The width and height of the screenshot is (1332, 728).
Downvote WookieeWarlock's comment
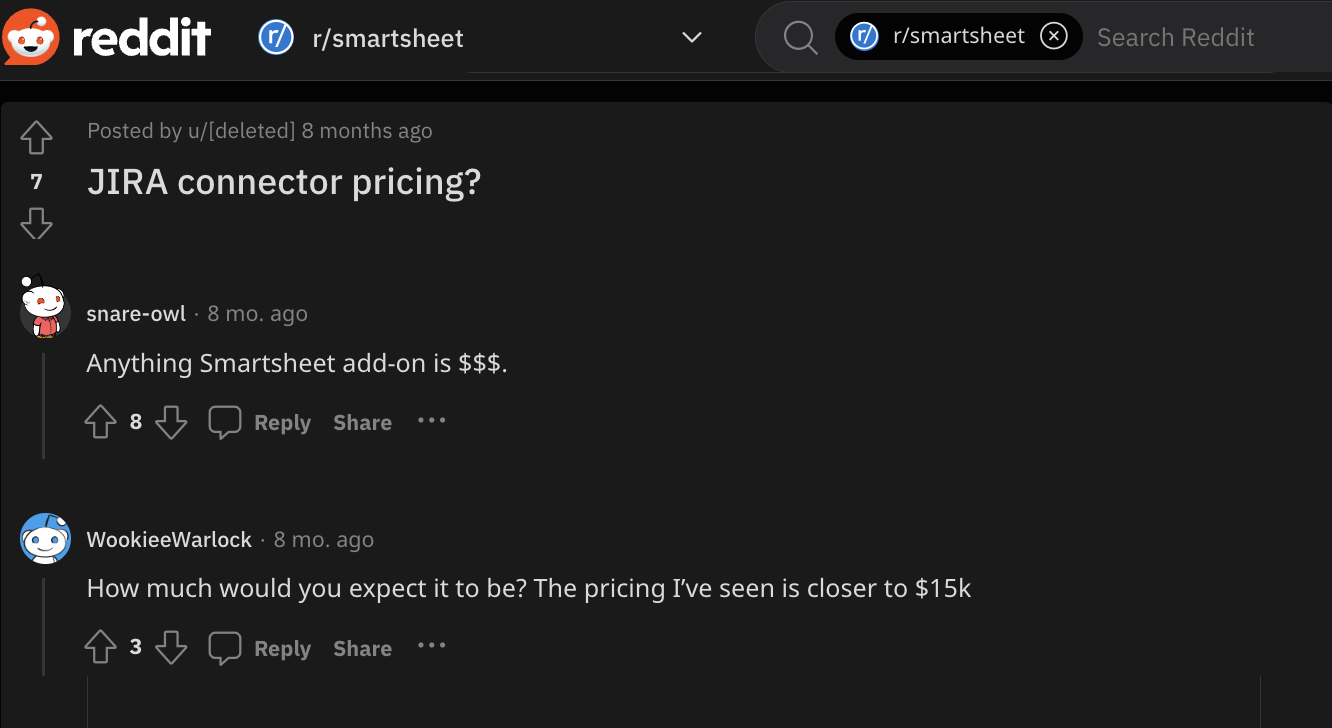[171, 647]
